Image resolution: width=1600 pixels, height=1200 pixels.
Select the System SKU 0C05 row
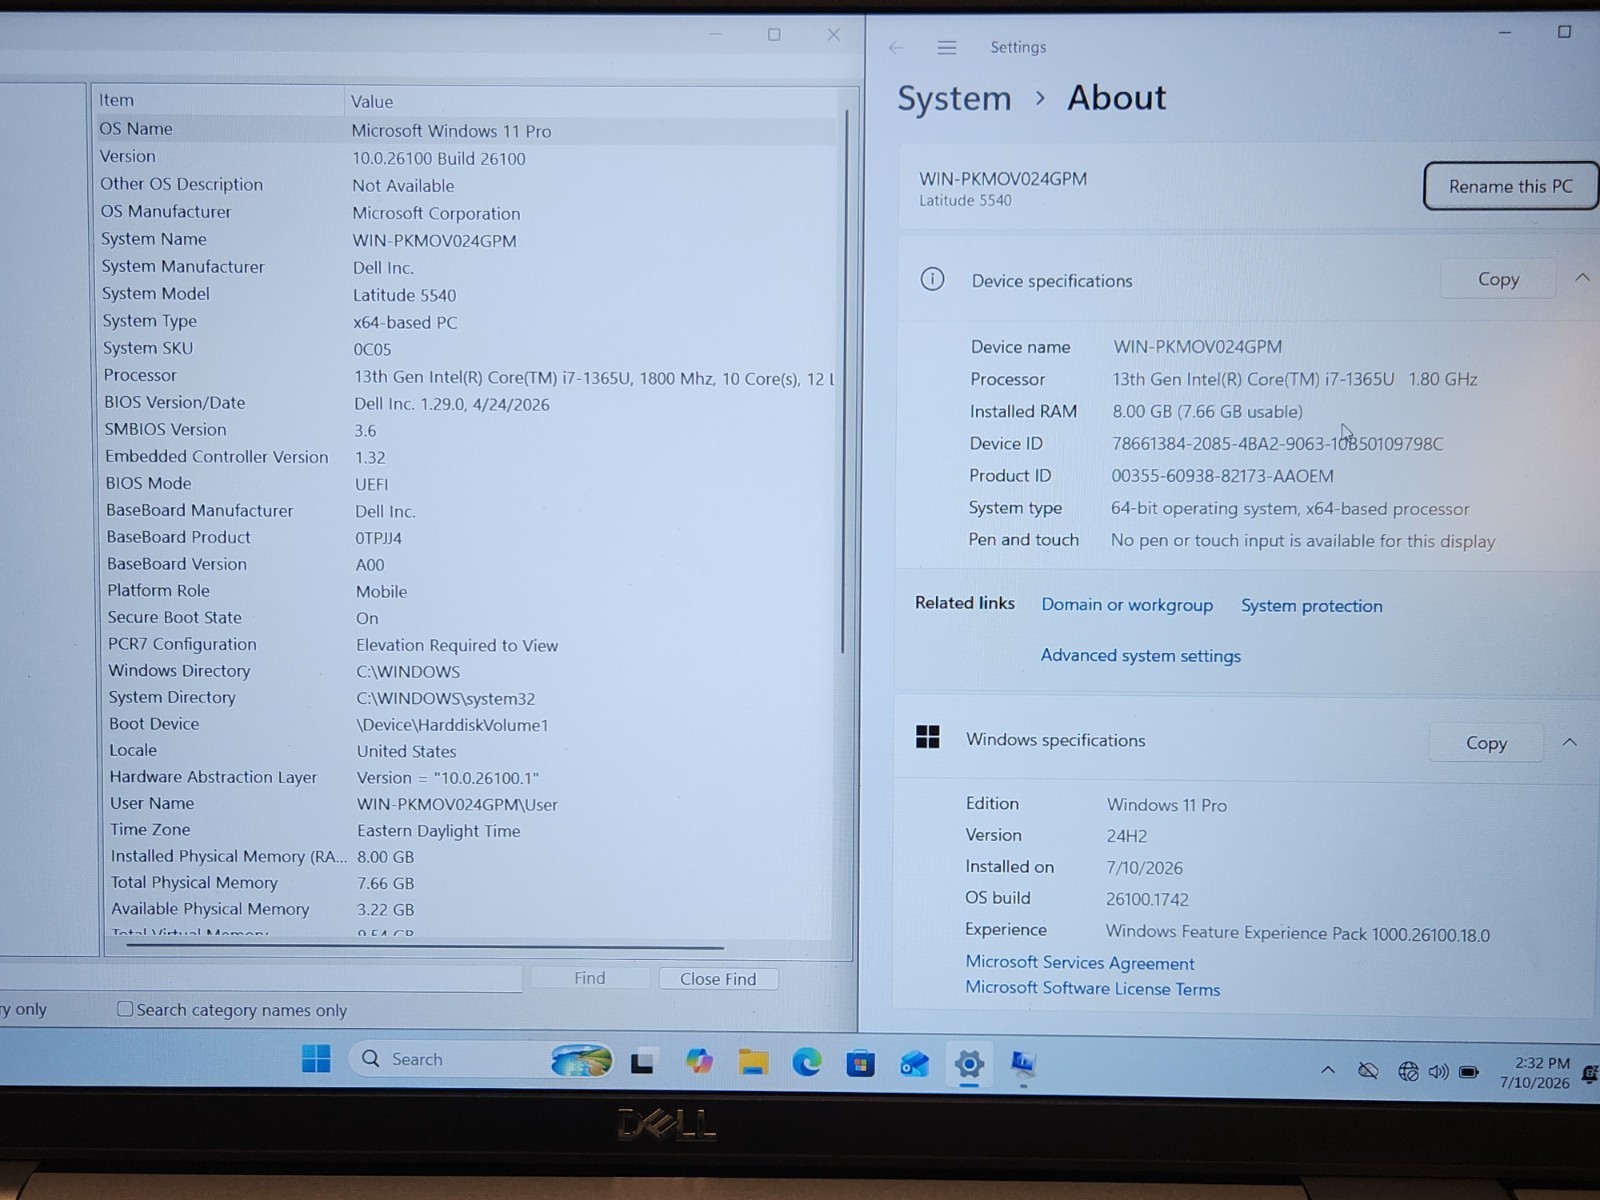(x=467, y=348)
